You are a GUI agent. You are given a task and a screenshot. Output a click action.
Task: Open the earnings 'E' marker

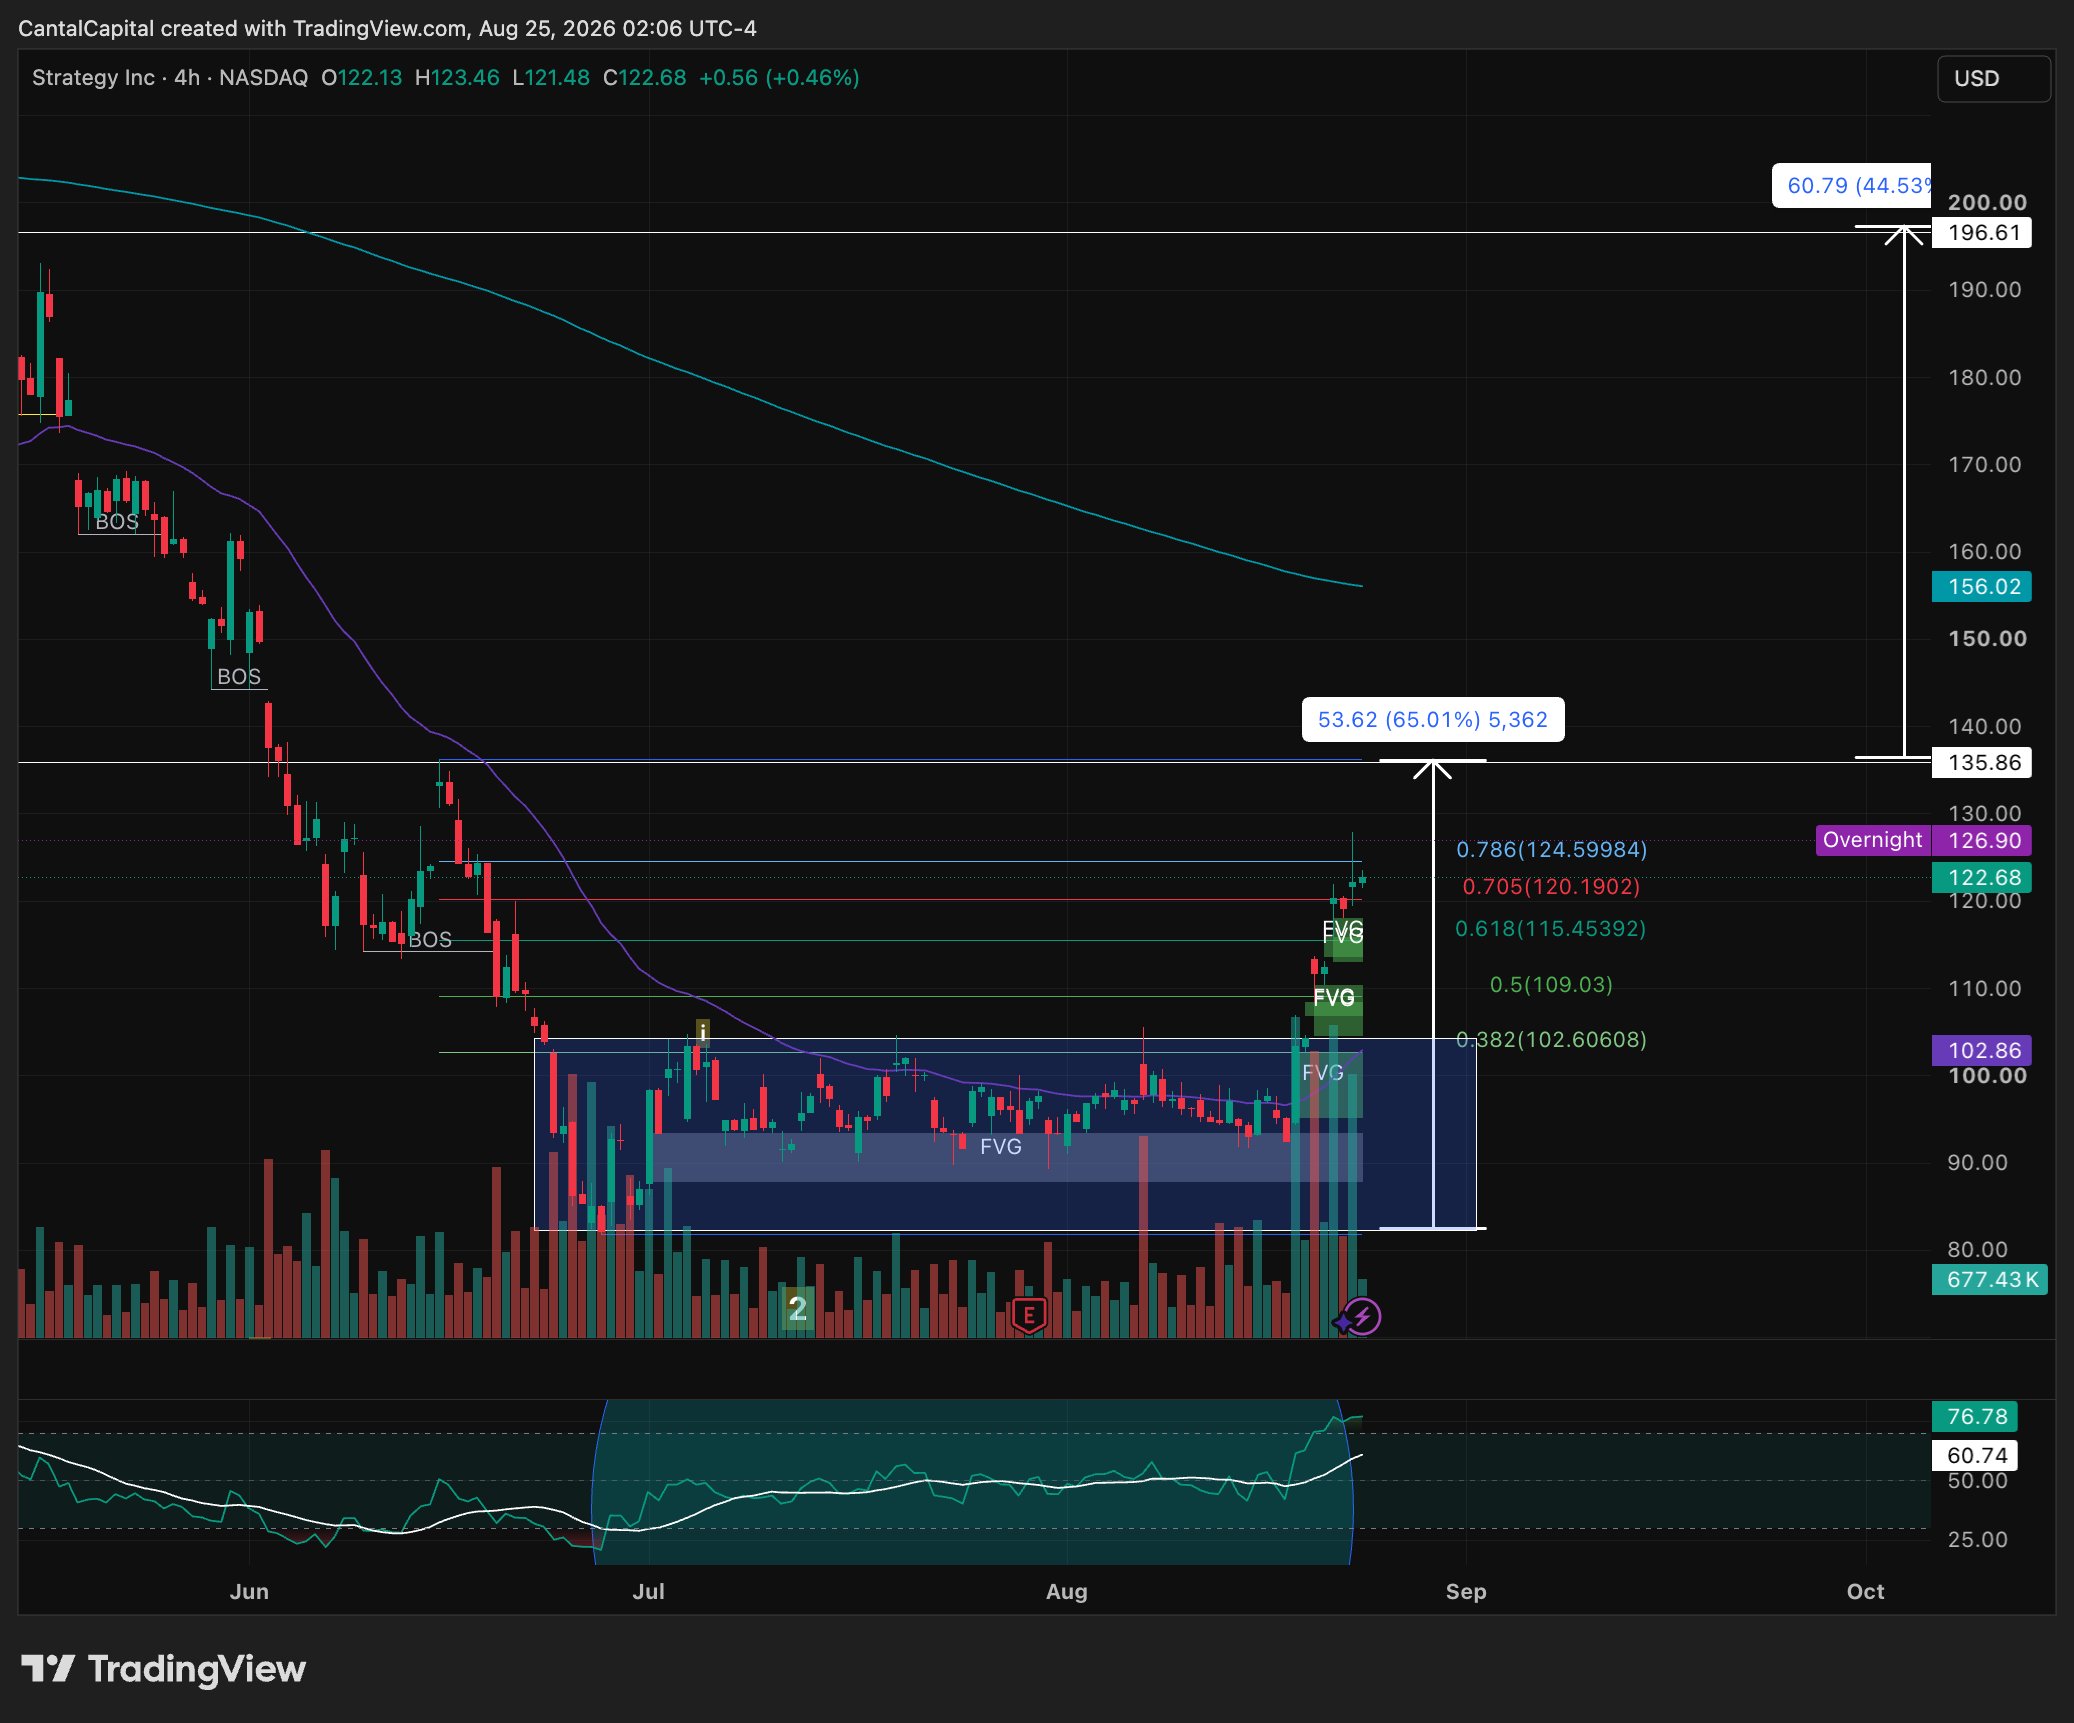(x=1029, y=1315)
